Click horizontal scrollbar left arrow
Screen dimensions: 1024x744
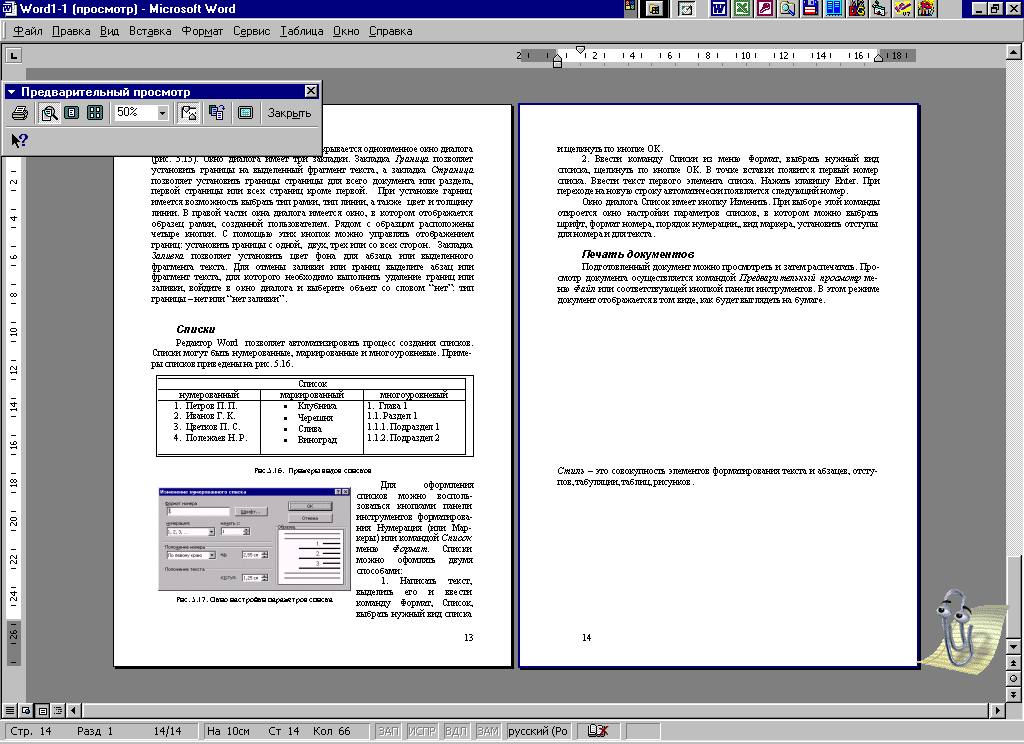[73, 710]
